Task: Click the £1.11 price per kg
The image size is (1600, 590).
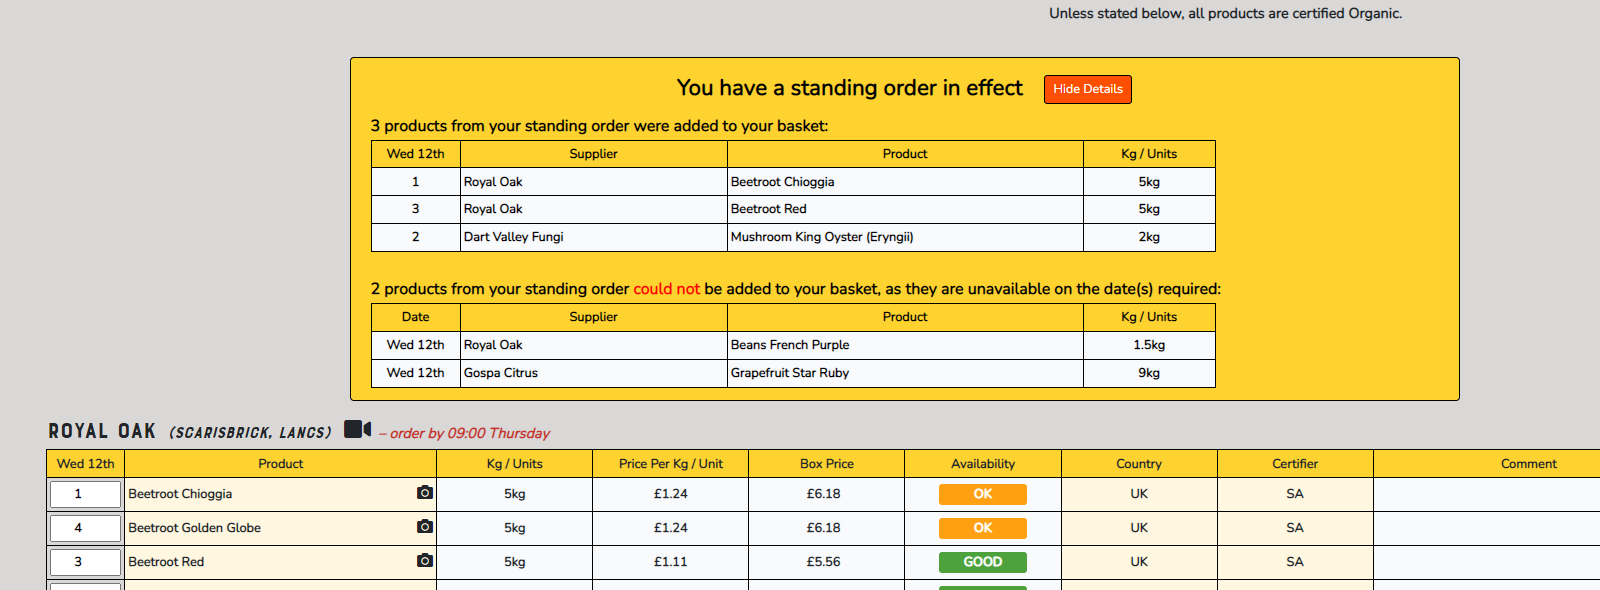Action: [x=670, y=562]
